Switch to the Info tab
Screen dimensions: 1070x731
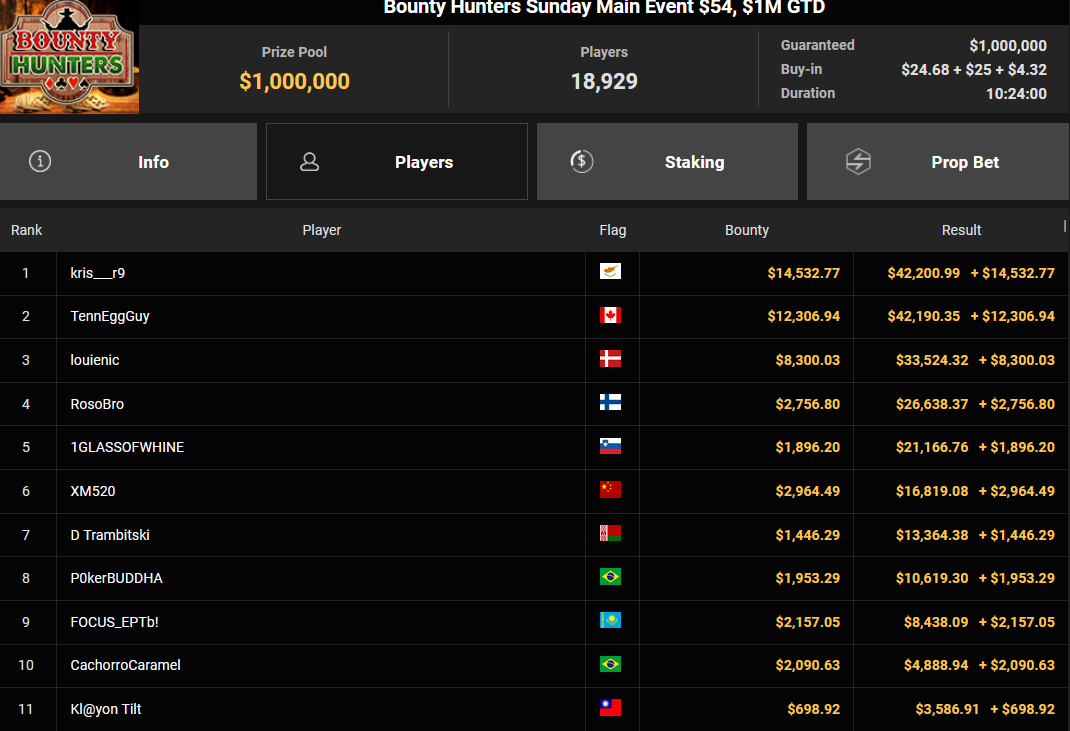[x=128, y=162]
